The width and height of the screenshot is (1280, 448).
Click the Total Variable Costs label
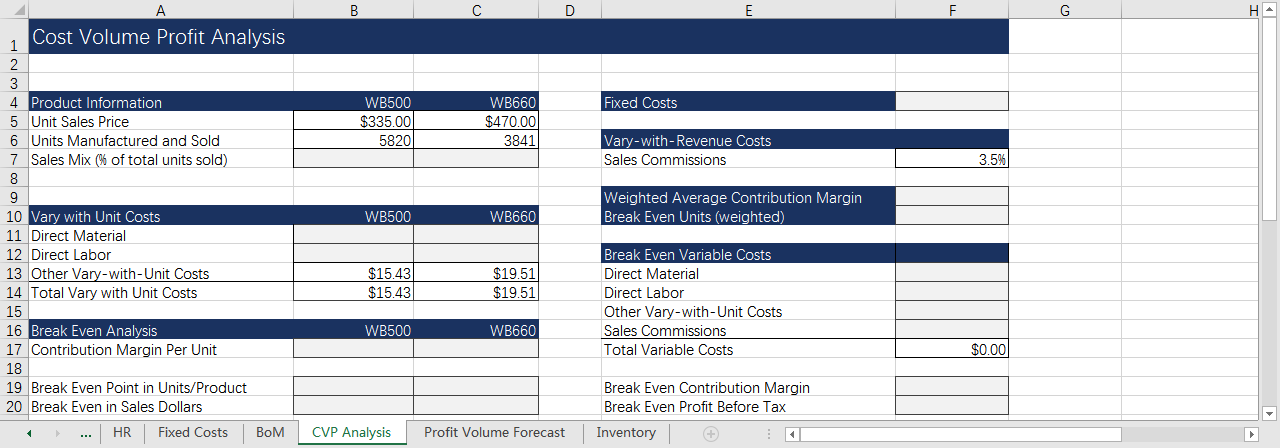coord(668,349)
